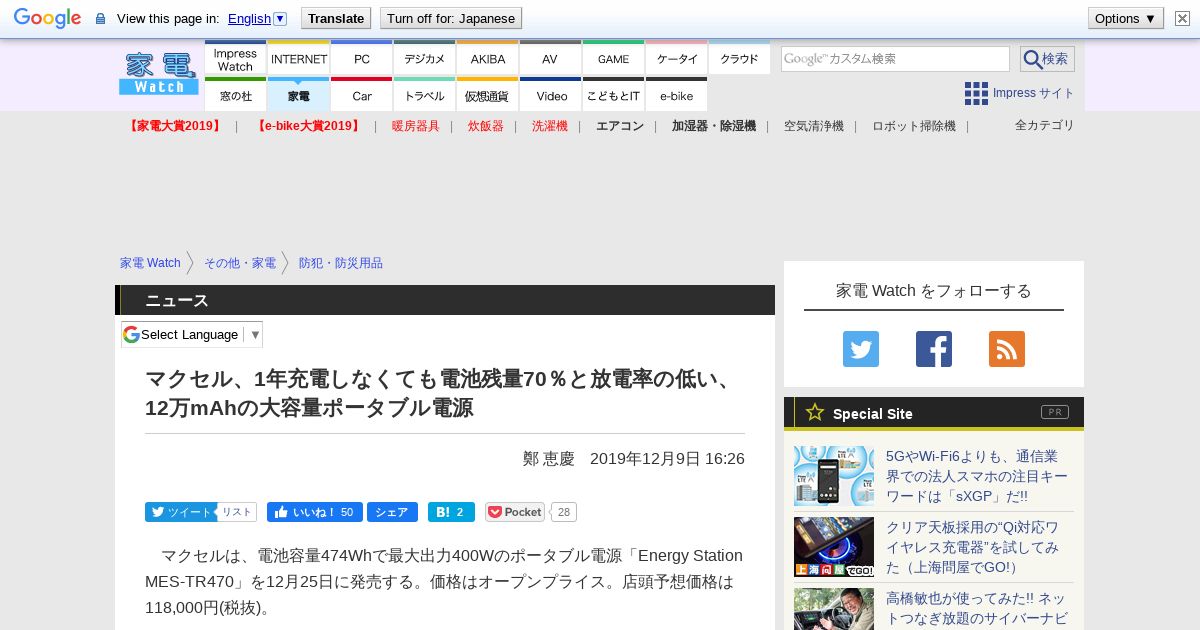This screenshot has width=1200, height=630.
Task: Open the 【e-bike大賞2019】 link
Action: click(x=307, y=126)
